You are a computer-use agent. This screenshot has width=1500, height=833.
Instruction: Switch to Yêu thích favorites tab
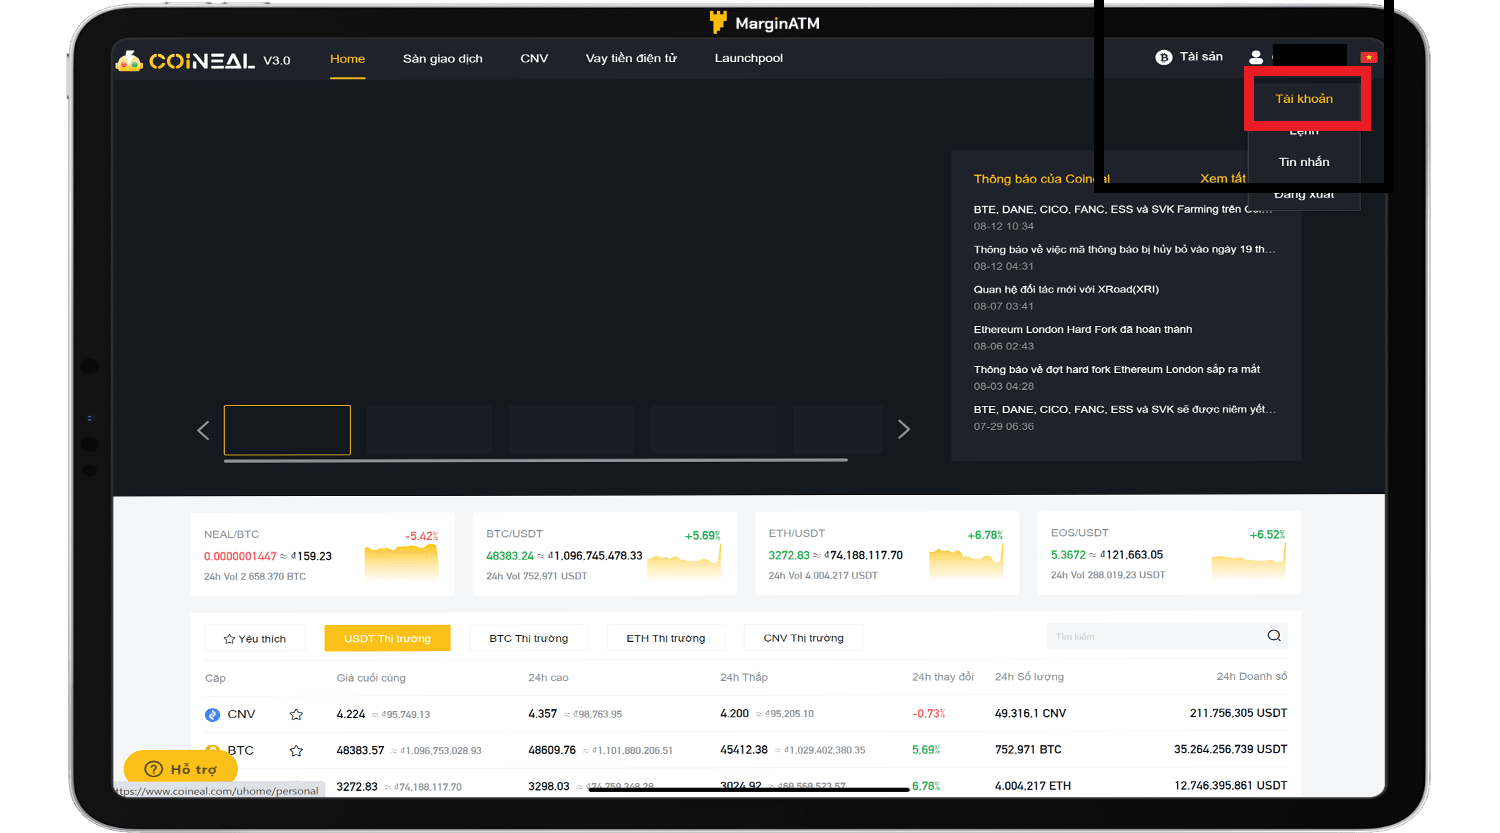point(255,638)
